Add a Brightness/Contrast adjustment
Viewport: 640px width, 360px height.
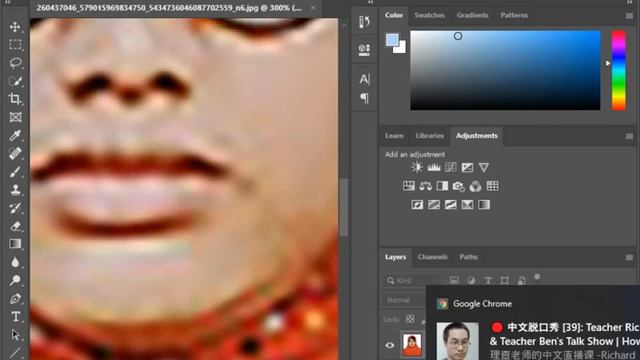point(417,167)
